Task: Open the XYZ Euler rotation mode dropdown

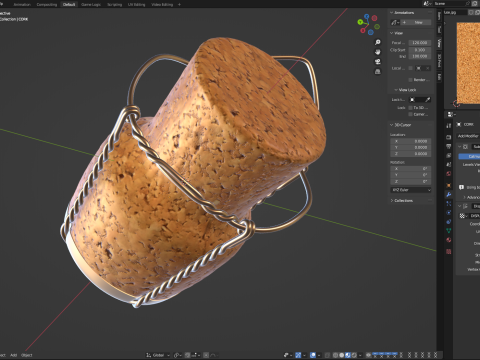Action: (x=411, y=190)
